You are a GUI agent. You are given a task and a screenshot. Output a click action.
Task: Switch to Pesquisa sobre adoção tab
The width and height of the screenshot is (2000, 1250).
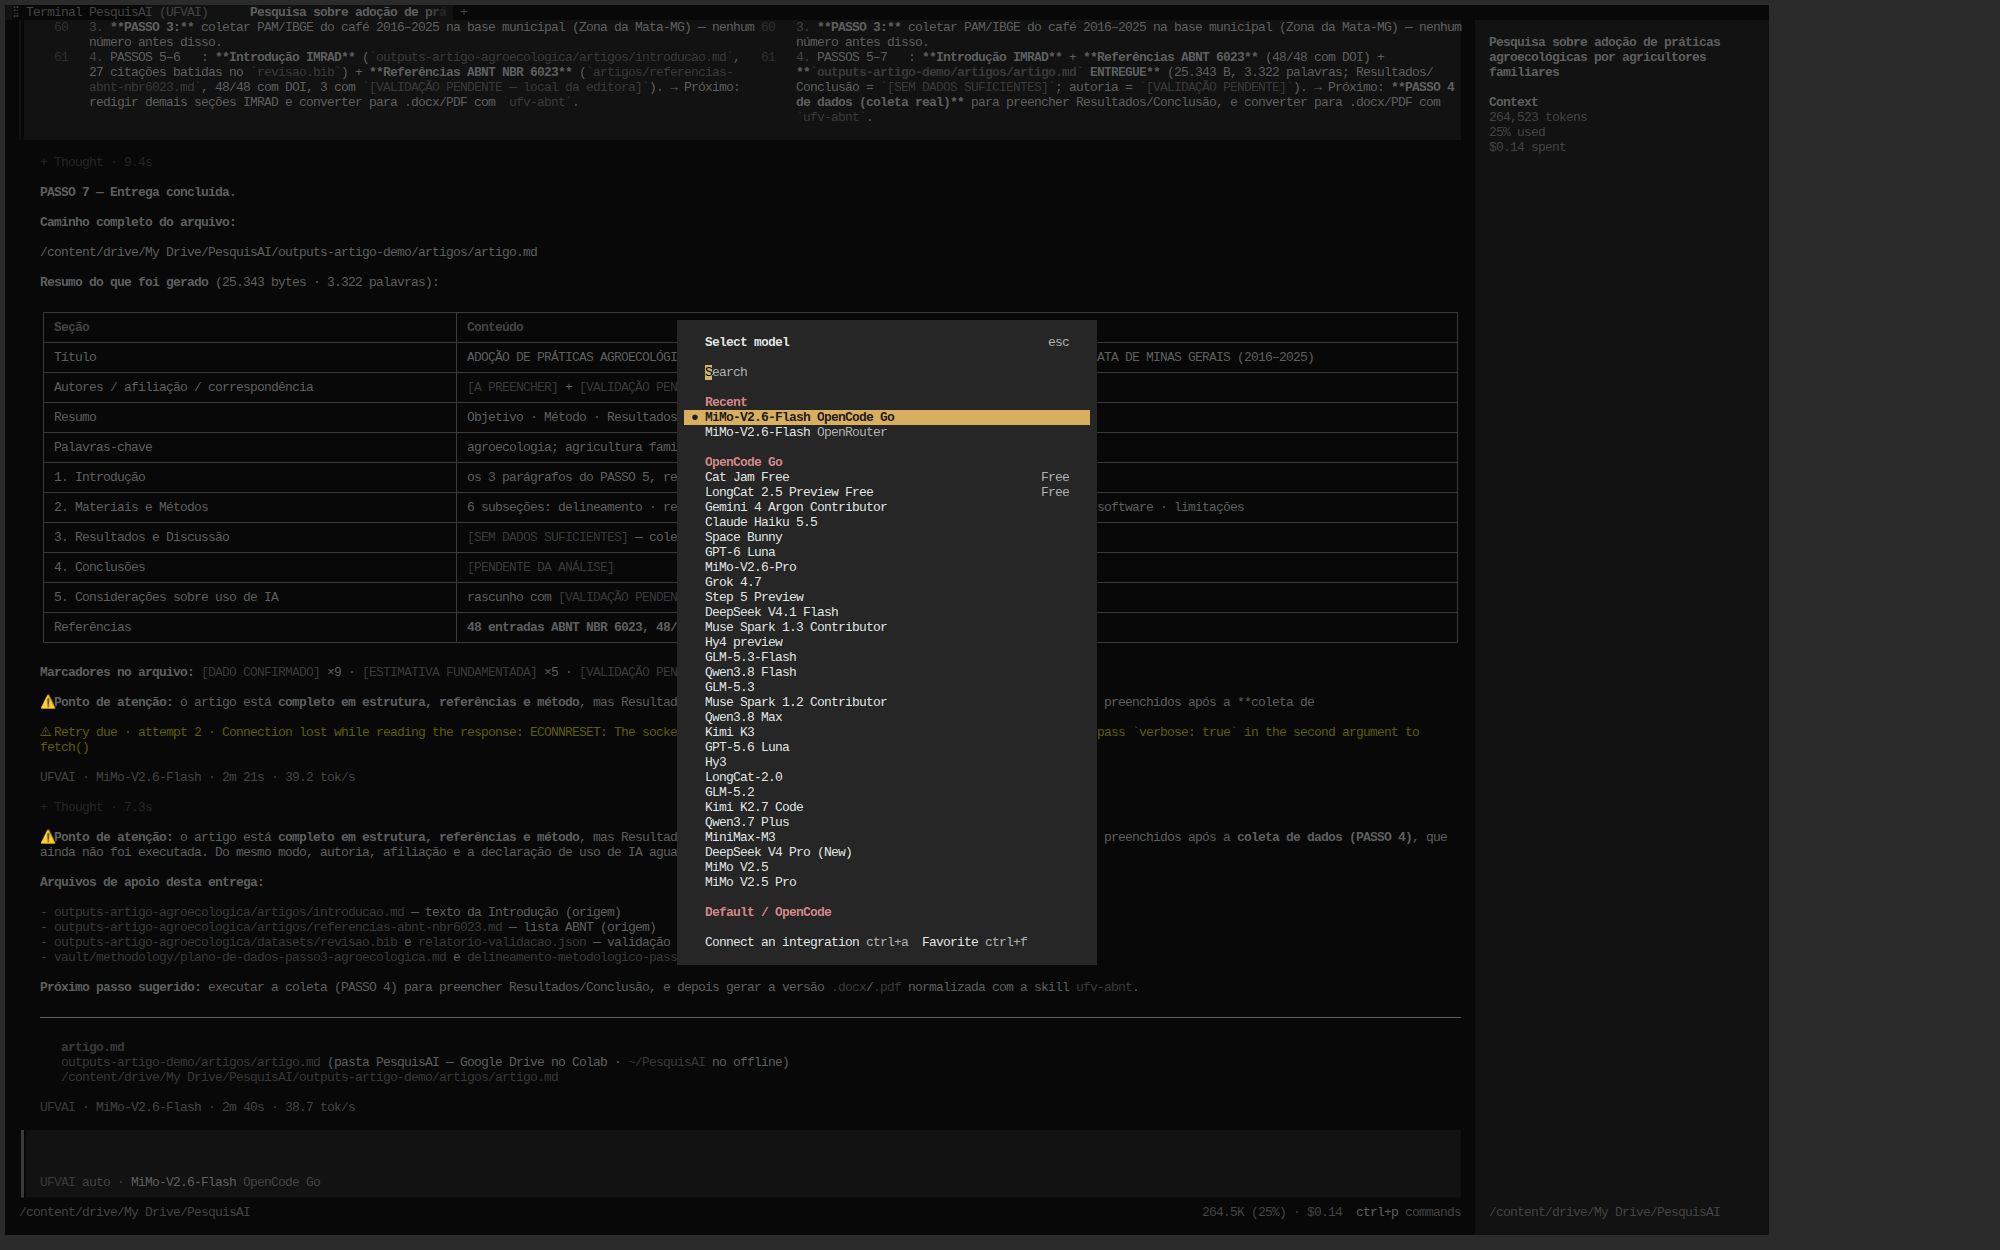click(x=347, y=12)
